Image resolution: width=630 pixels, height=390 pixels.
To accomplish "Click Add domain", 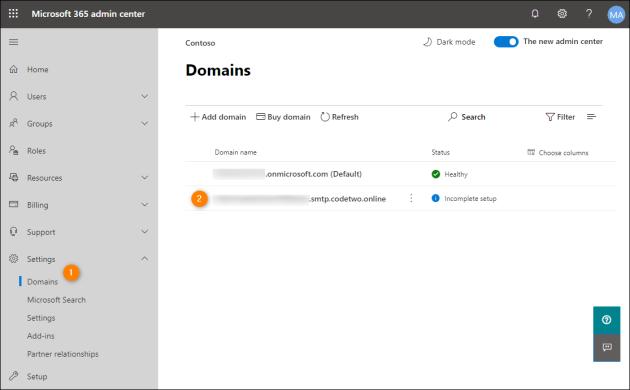I will click(x=218, y=117).
